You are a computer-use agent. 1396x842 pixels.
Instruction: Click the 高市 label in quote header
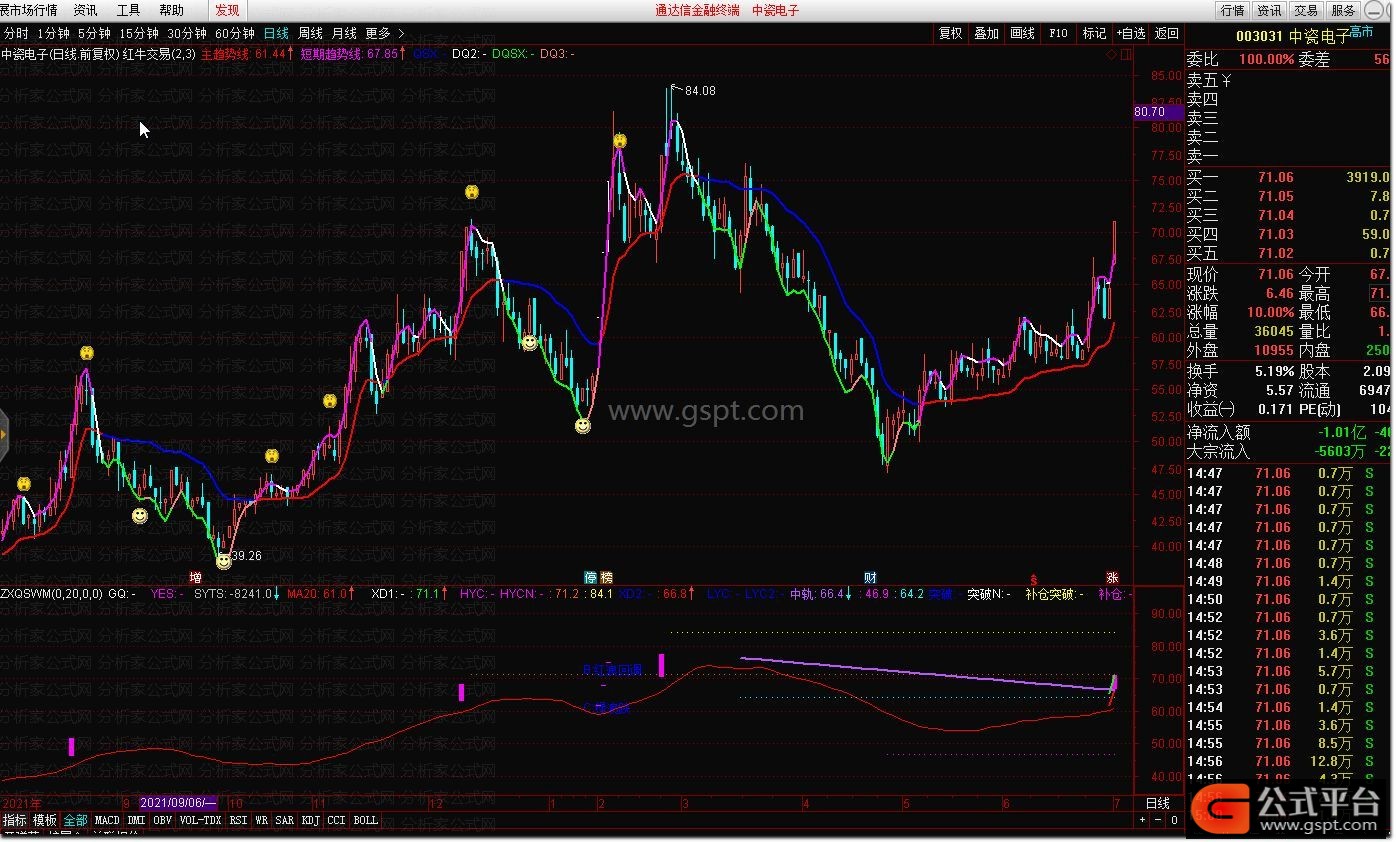click(x=1361, y=32)
